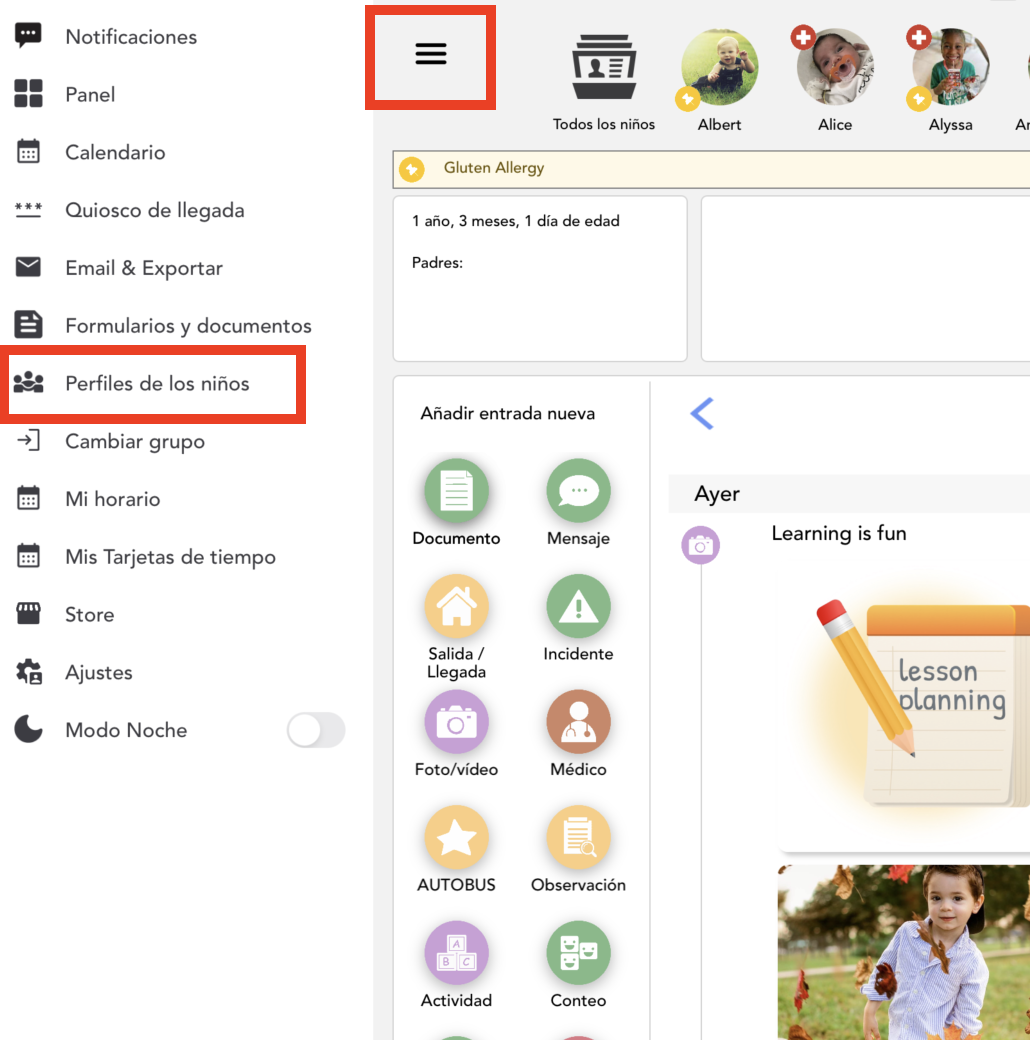Open the boy in leaves photo

tap(904, 952)
